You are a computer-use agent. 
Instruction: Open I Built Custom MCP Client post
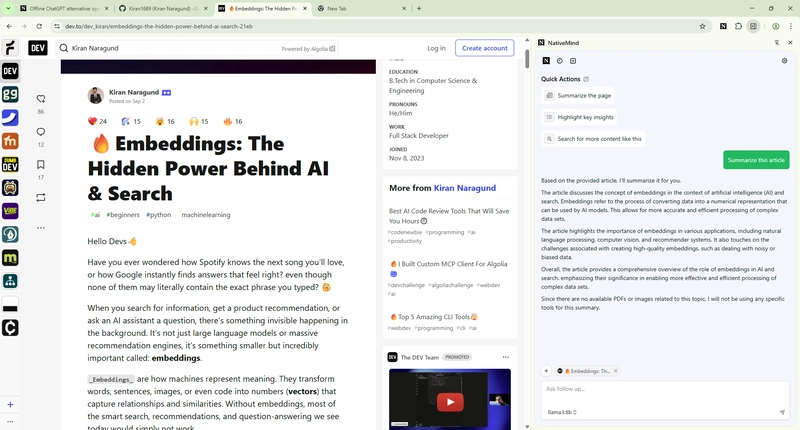[449, 268]
